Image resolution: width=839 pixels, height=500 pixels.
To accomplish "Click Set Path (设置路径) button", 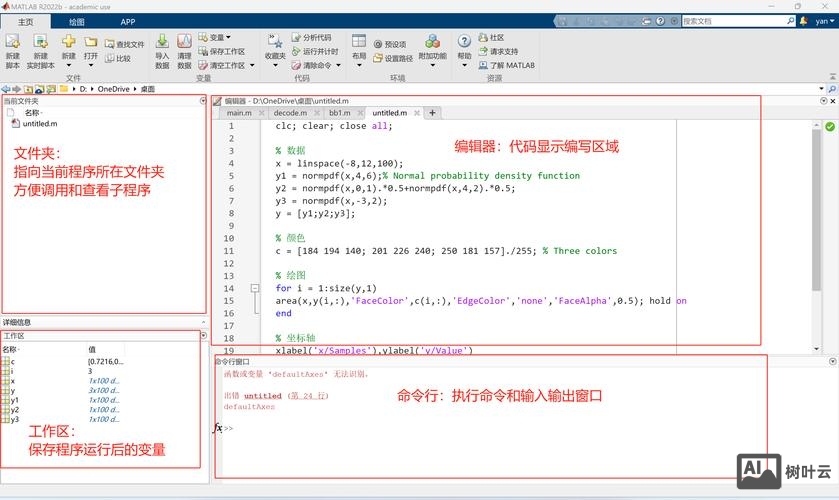I will click(x=392, y=58).
